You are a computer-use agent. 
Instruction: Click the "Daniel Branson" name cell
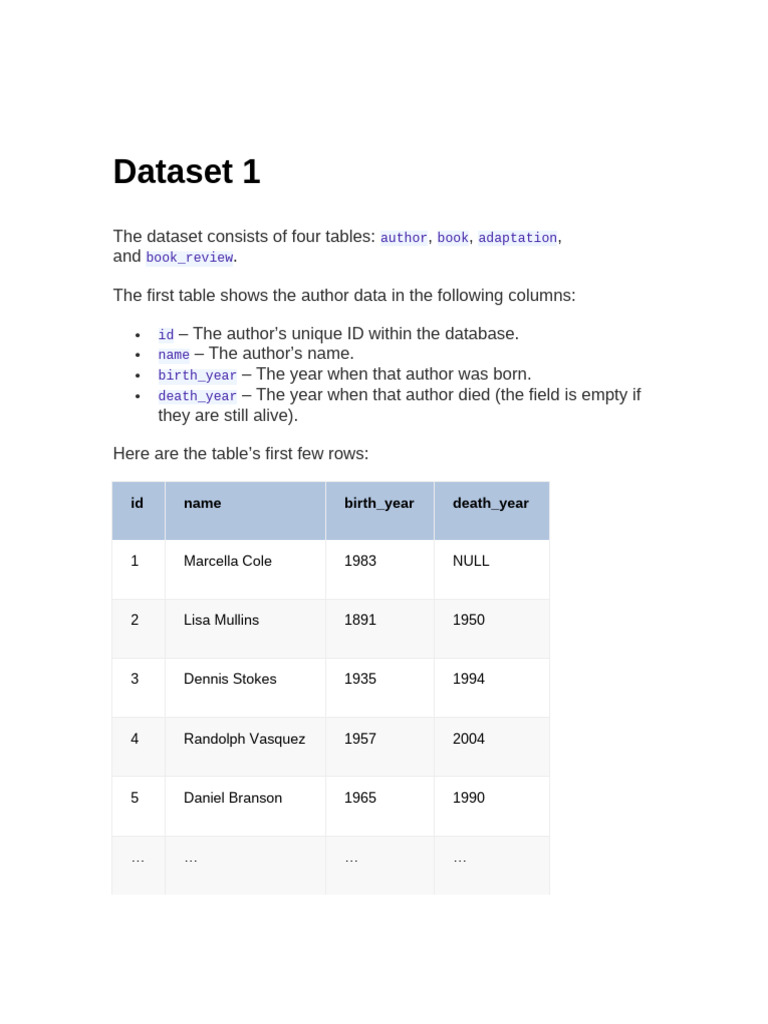tap(233, 798)
